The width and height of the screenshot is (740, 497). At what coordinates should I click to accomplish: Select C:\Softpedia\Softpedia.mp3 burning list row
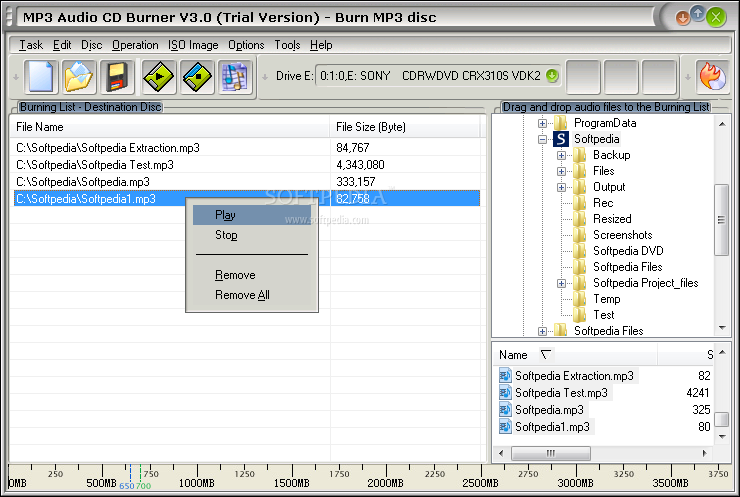click(247, 182)
